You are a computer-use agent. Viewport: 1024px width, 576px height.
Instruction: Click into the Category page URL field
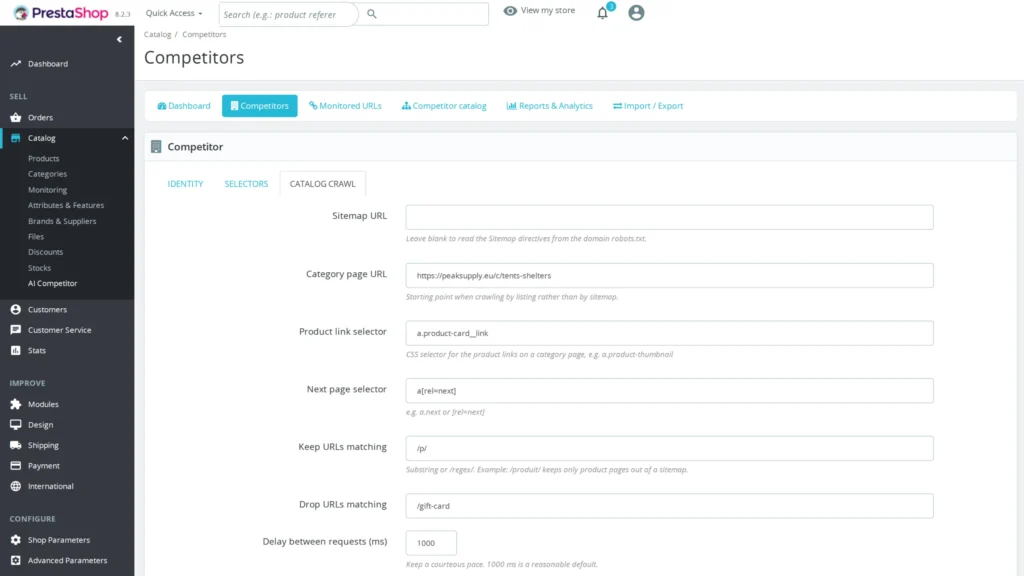click(669, 276)
